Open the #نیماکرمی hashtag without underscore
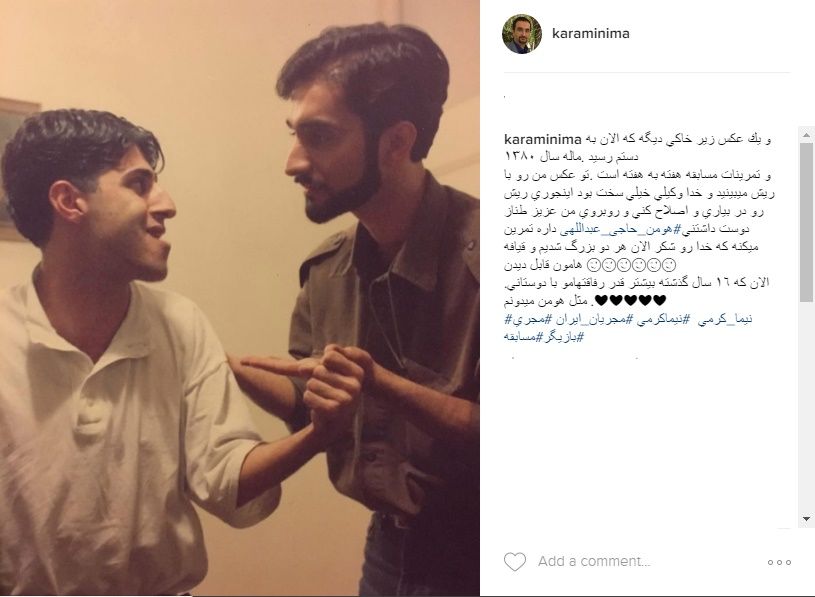 [657, 319]
